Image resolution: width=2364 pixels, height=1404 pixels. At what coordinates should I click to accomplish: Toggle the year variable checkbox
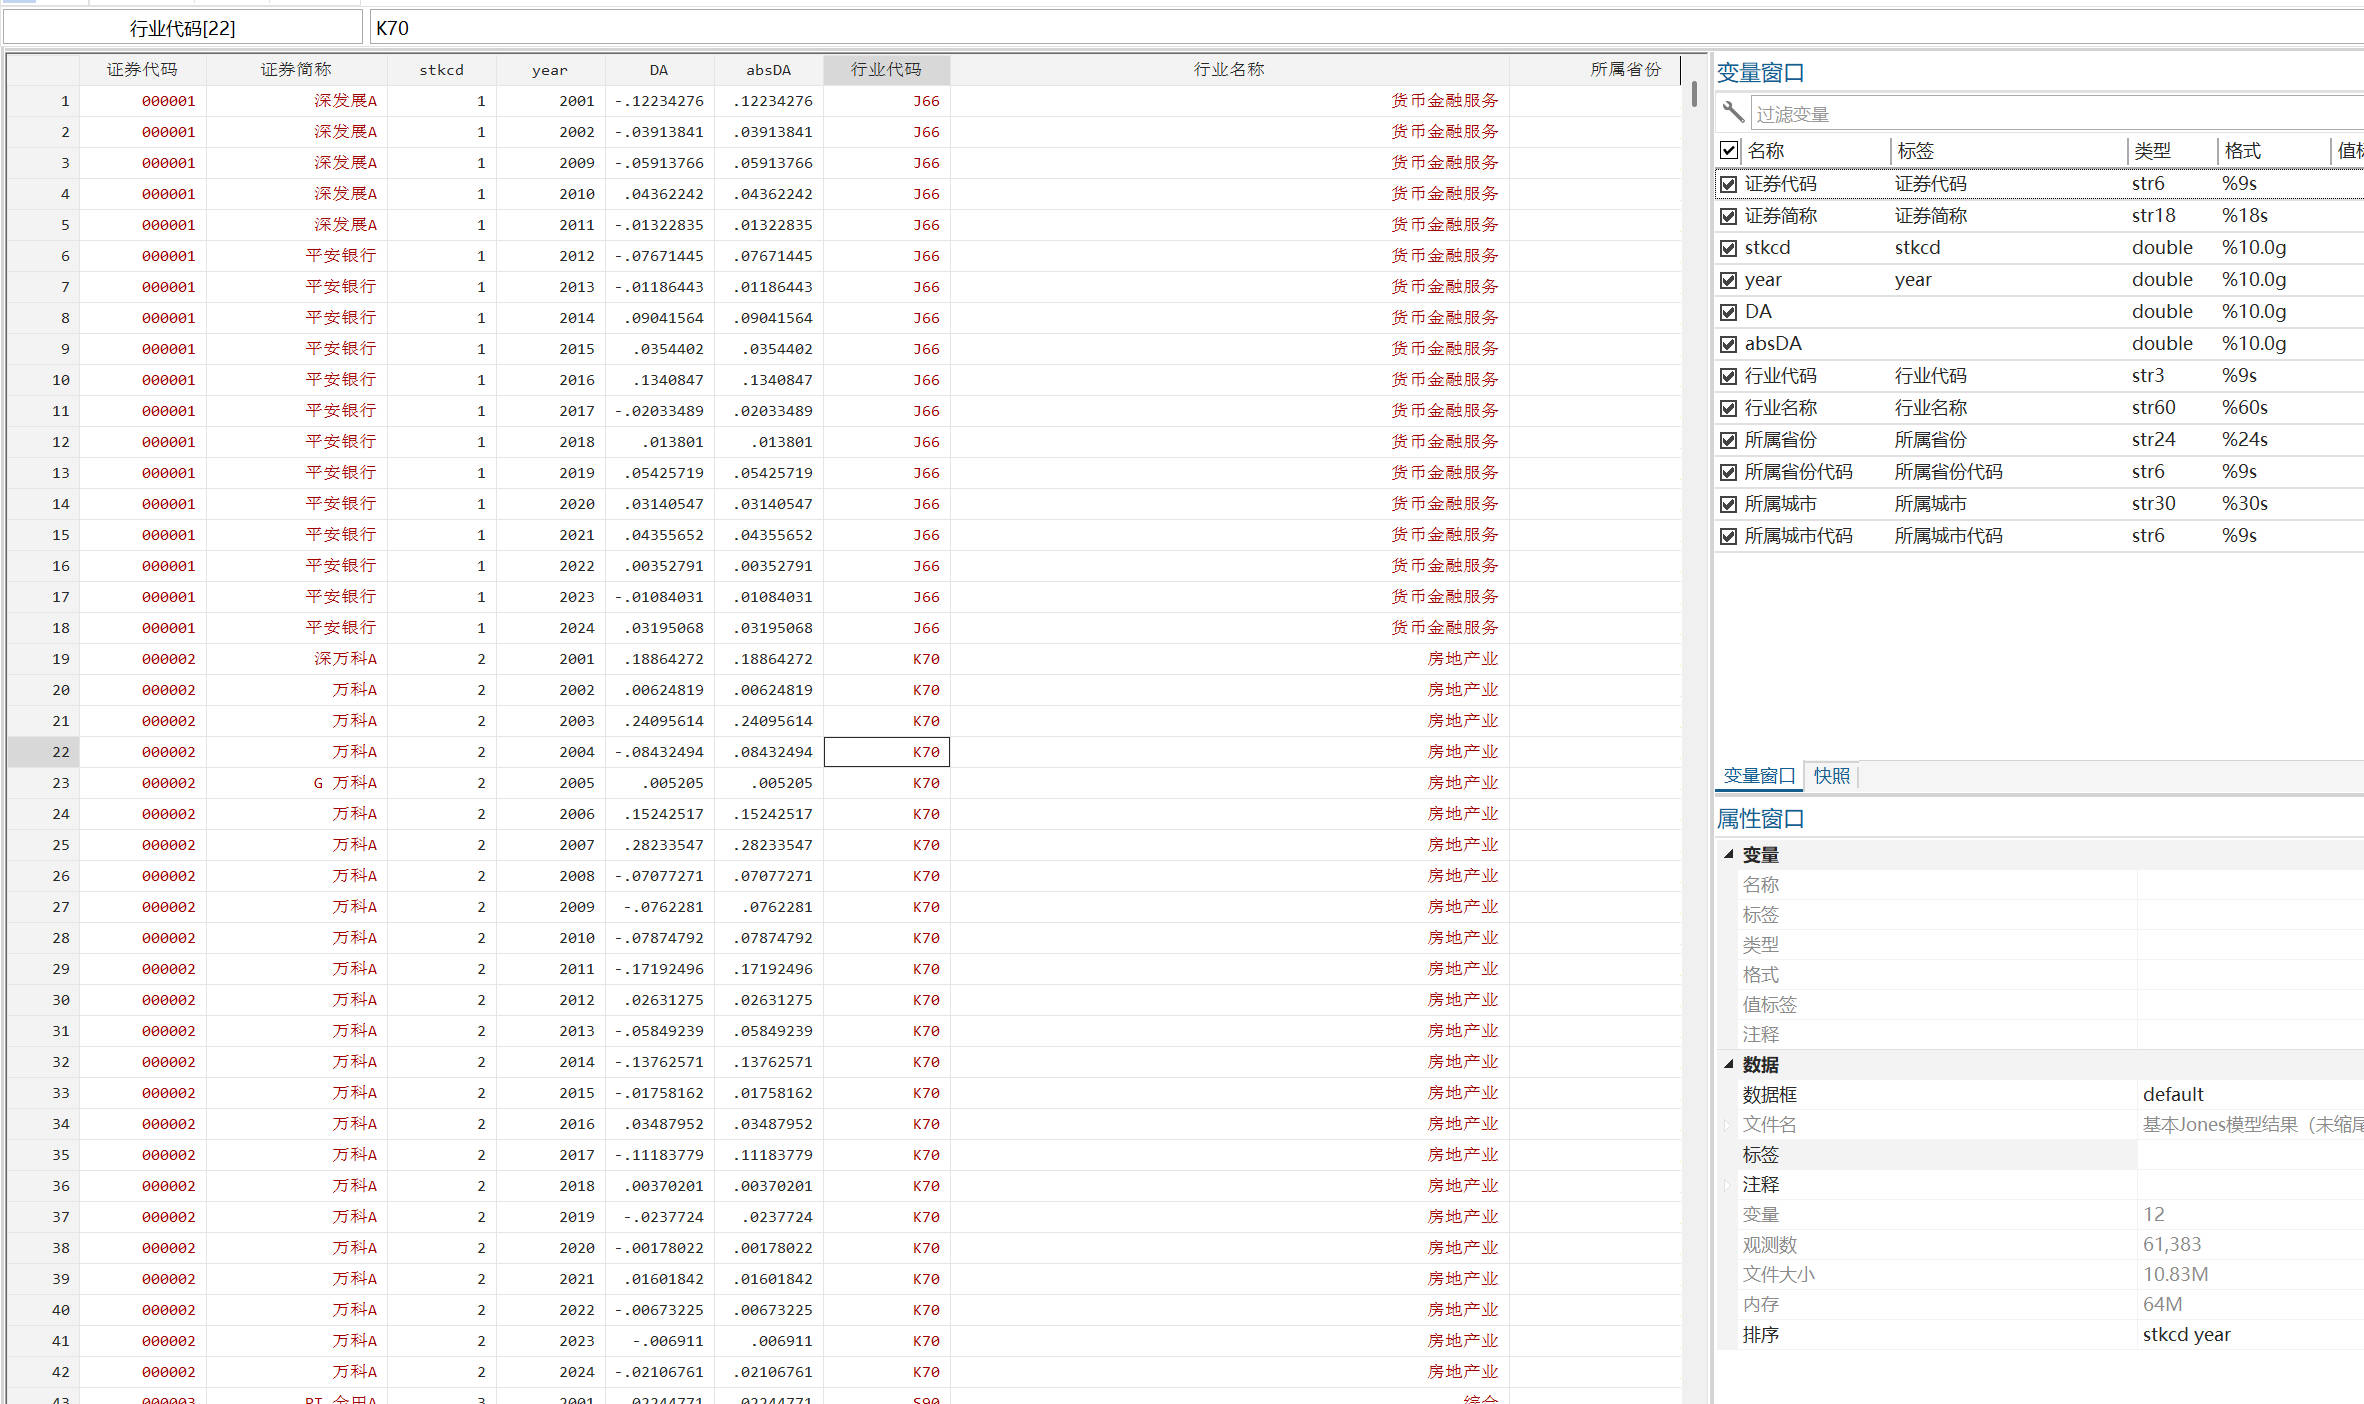(1728, 280)
